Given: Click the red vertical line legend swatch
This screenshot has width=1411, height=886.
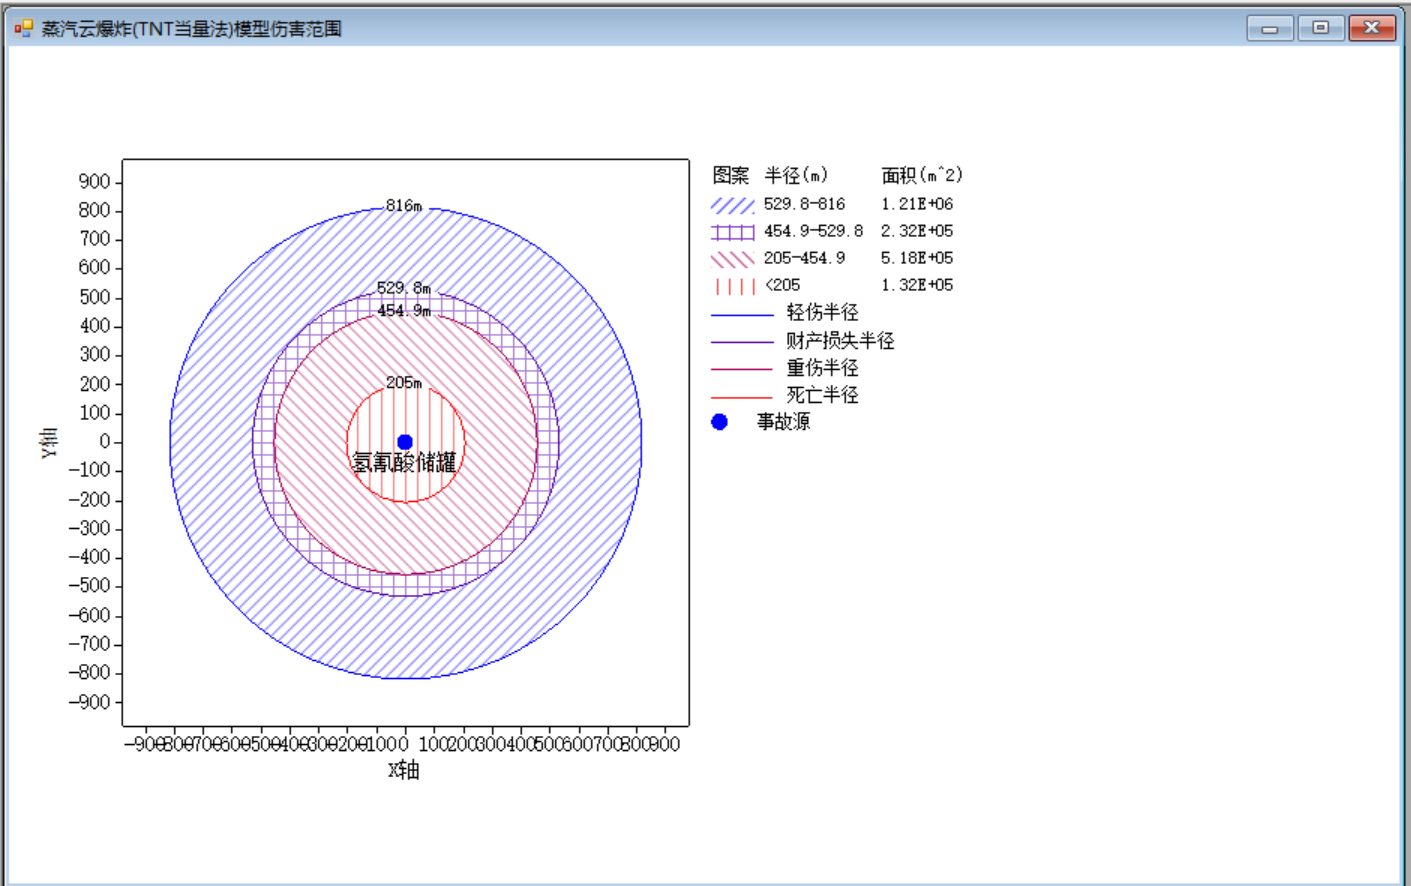Looking at the screenshot, I should (733, 286).
